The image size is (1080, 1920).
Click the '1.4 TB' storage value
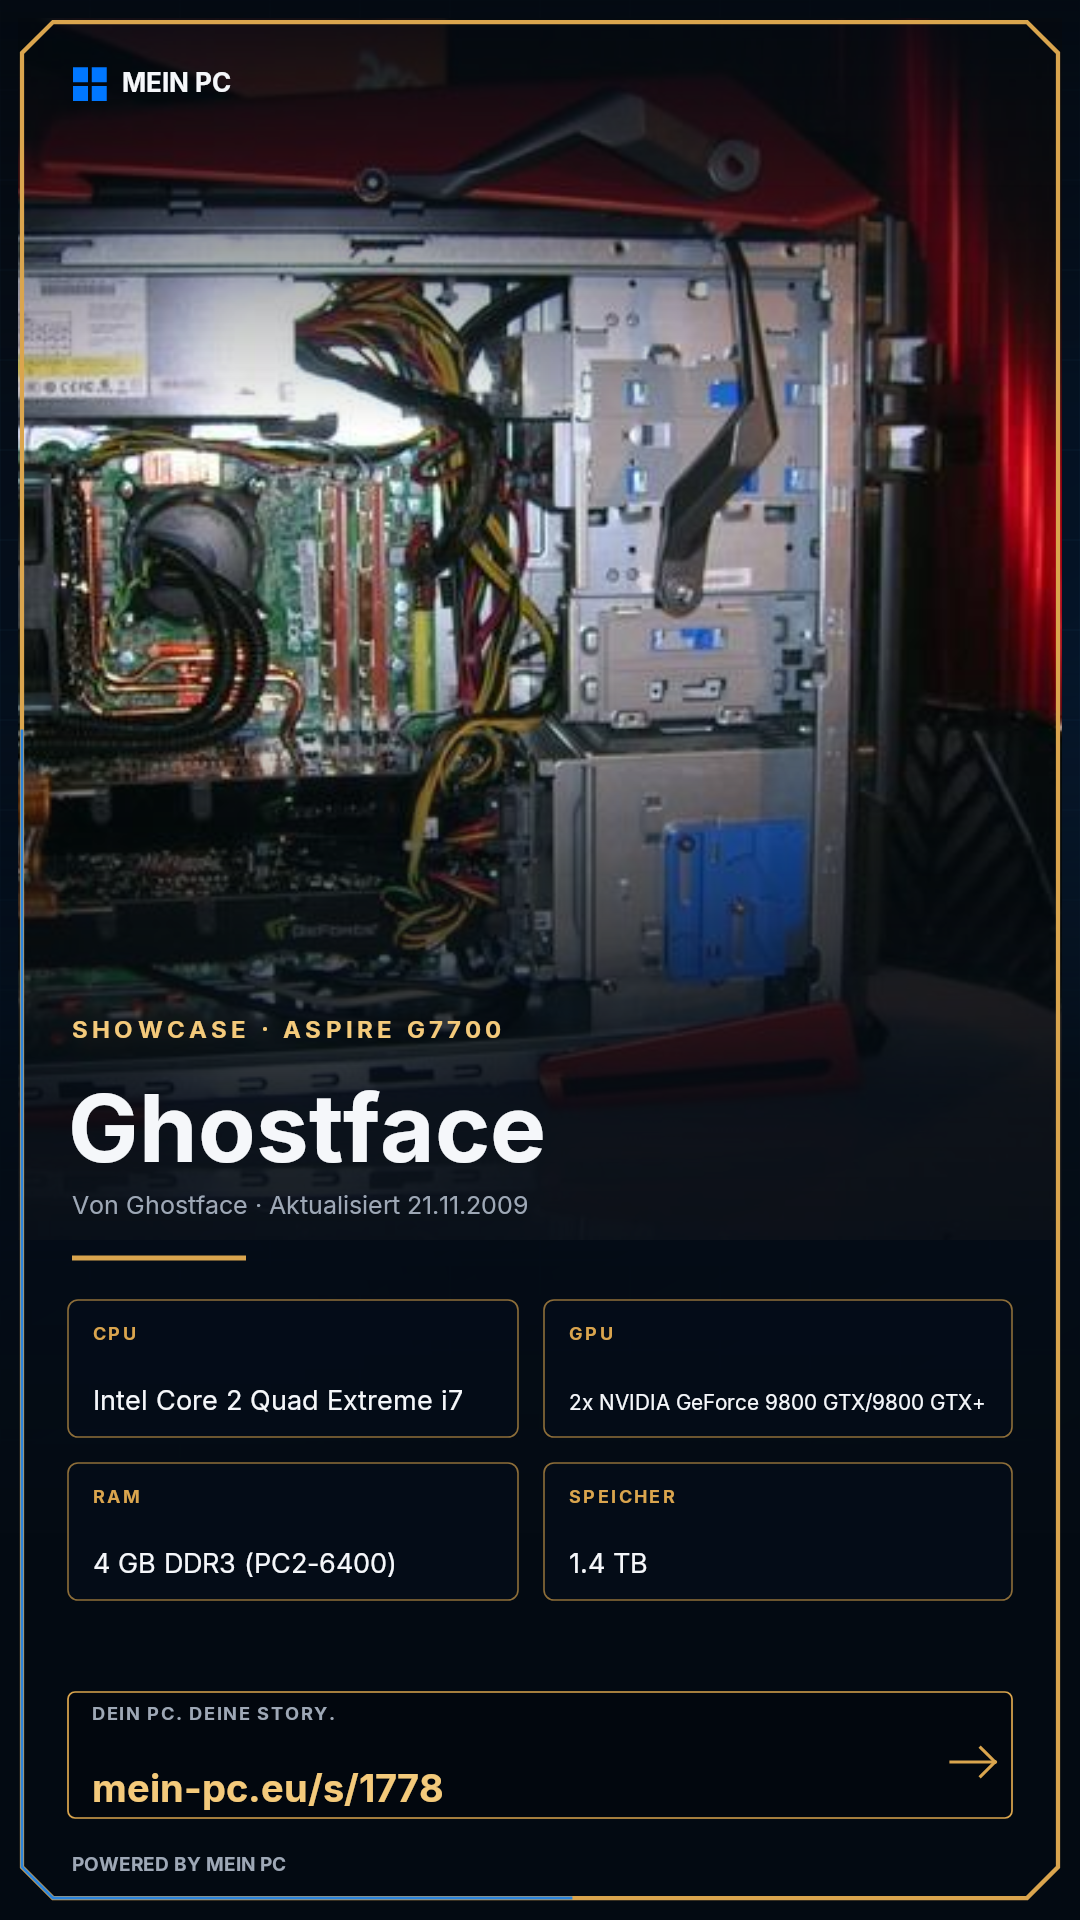[x=608, y=1563]
